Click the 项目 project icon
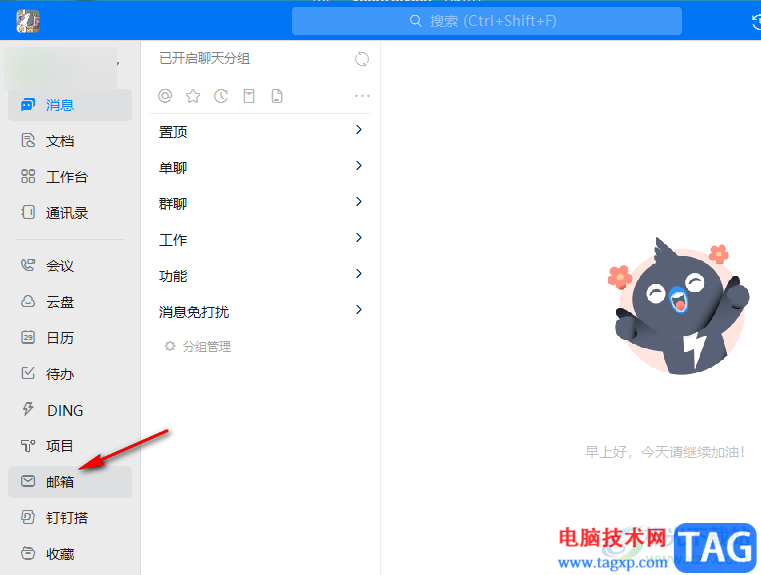The width and height of the screenshot is (761, 575). click(x=28, y=445)
